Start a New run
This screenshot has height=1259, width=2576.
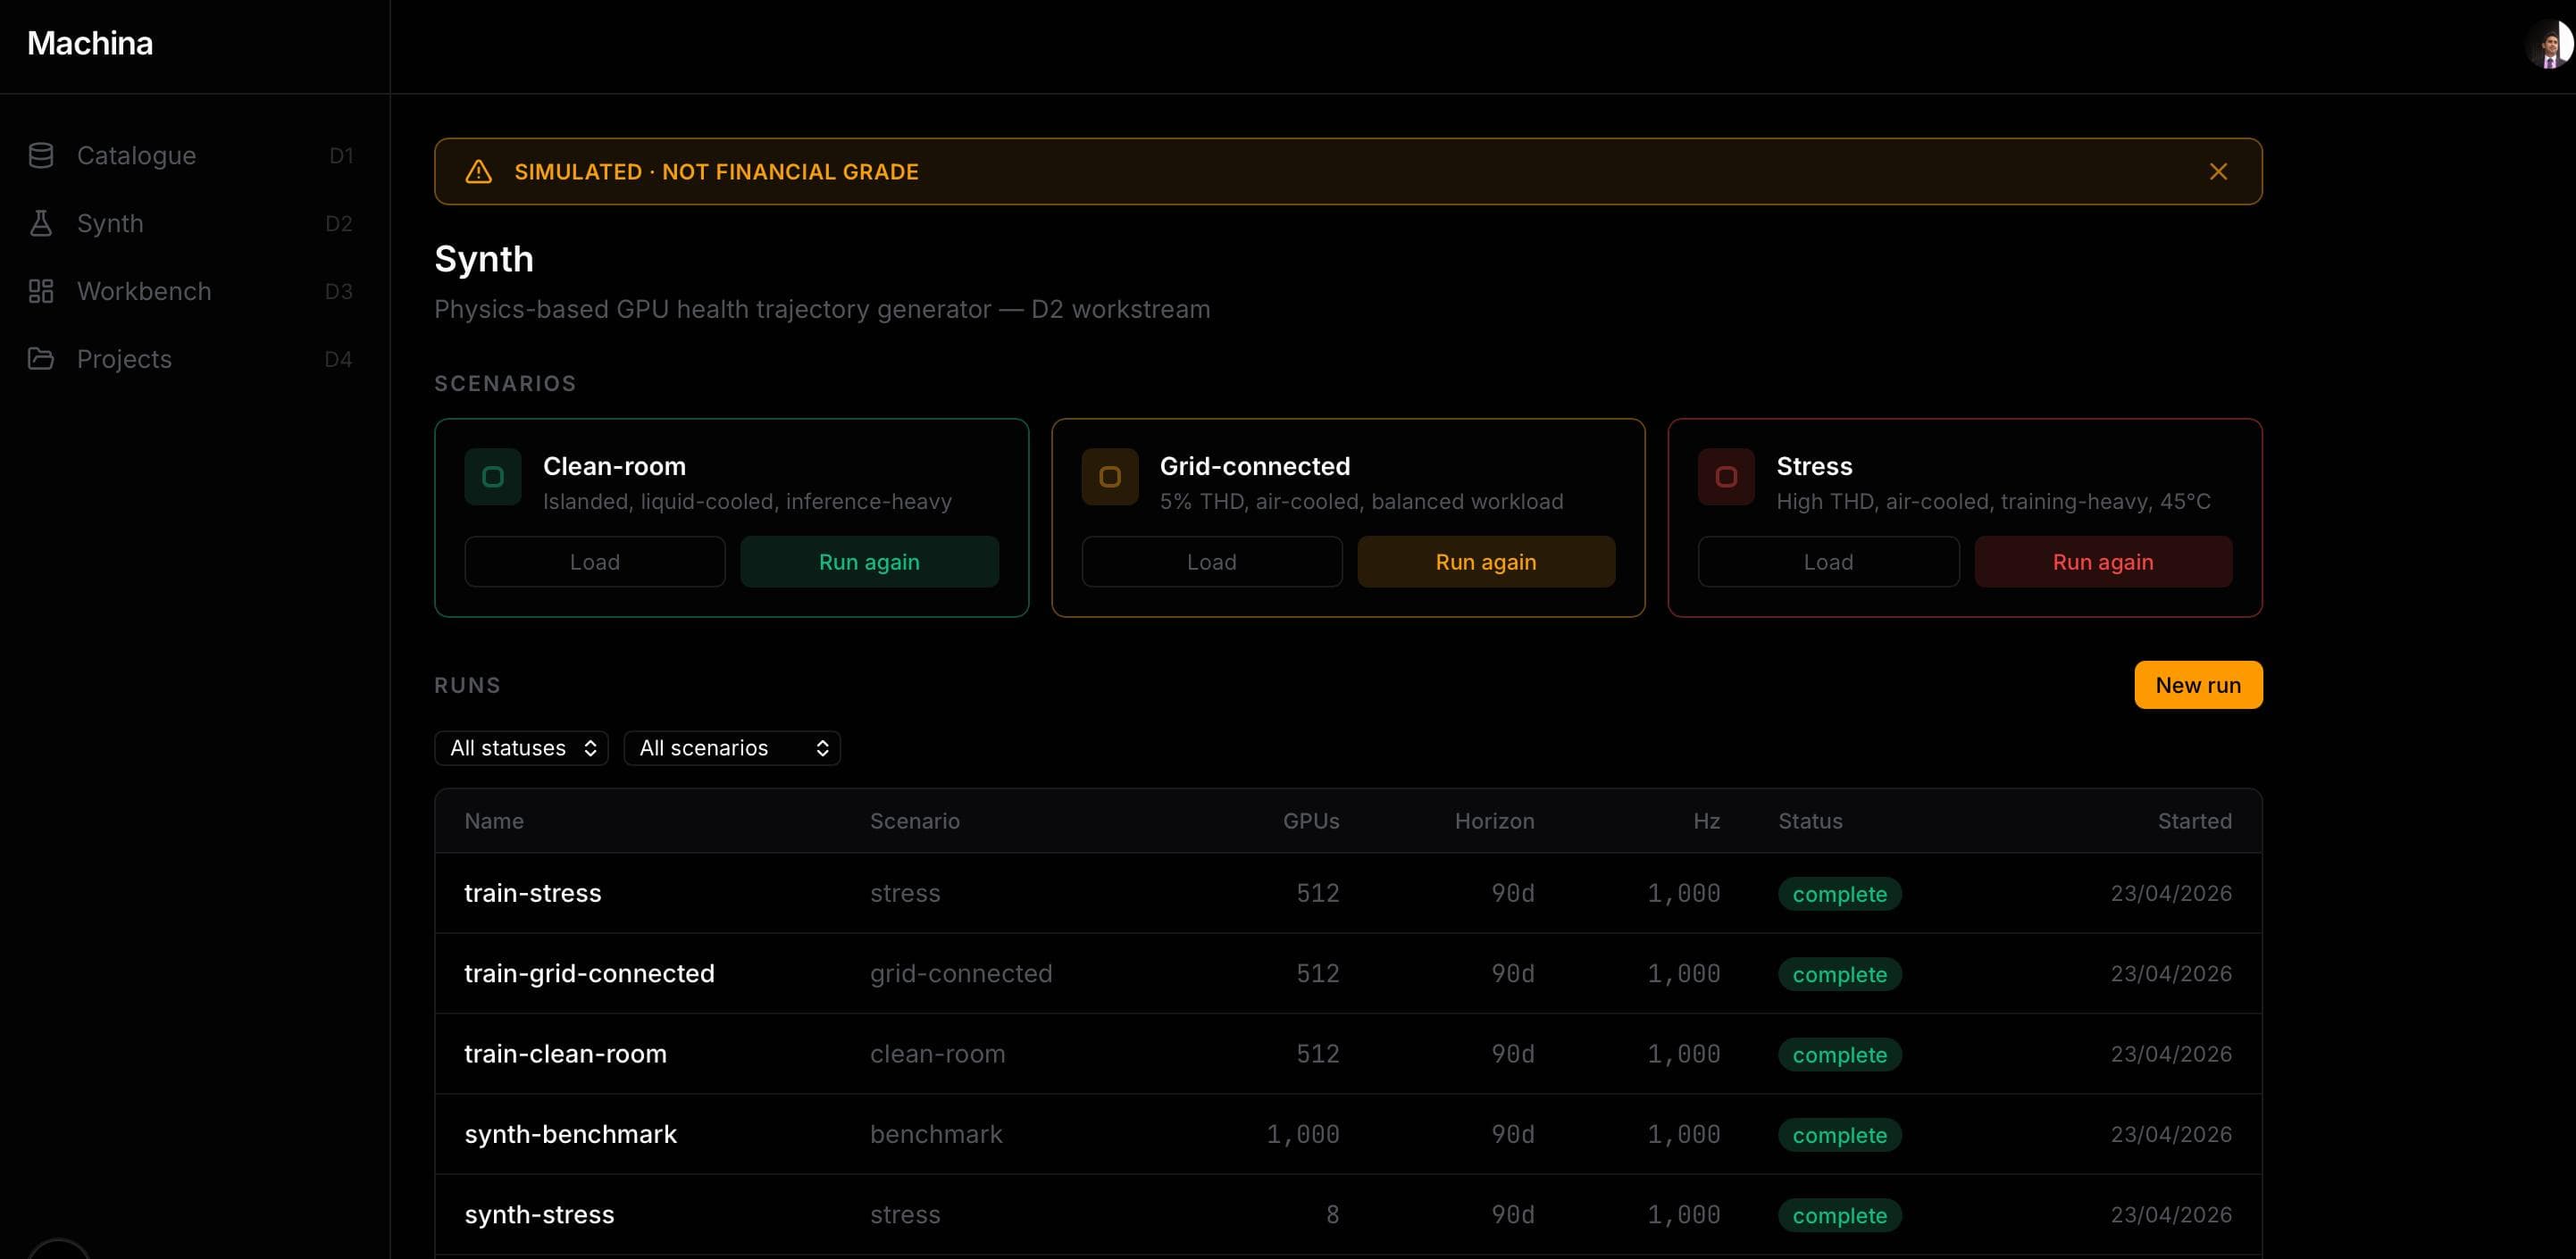click(2198, 685)
